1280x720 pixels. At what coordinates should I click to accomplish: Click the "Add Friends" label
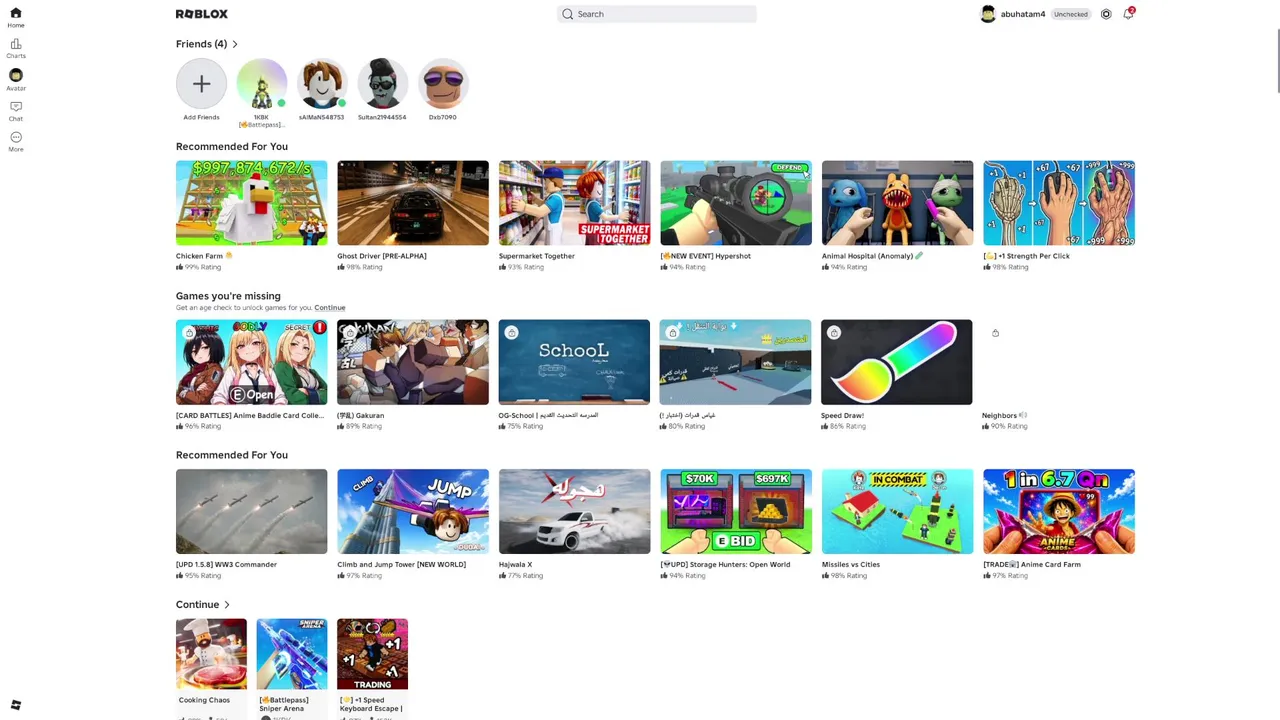click(201, 117)
